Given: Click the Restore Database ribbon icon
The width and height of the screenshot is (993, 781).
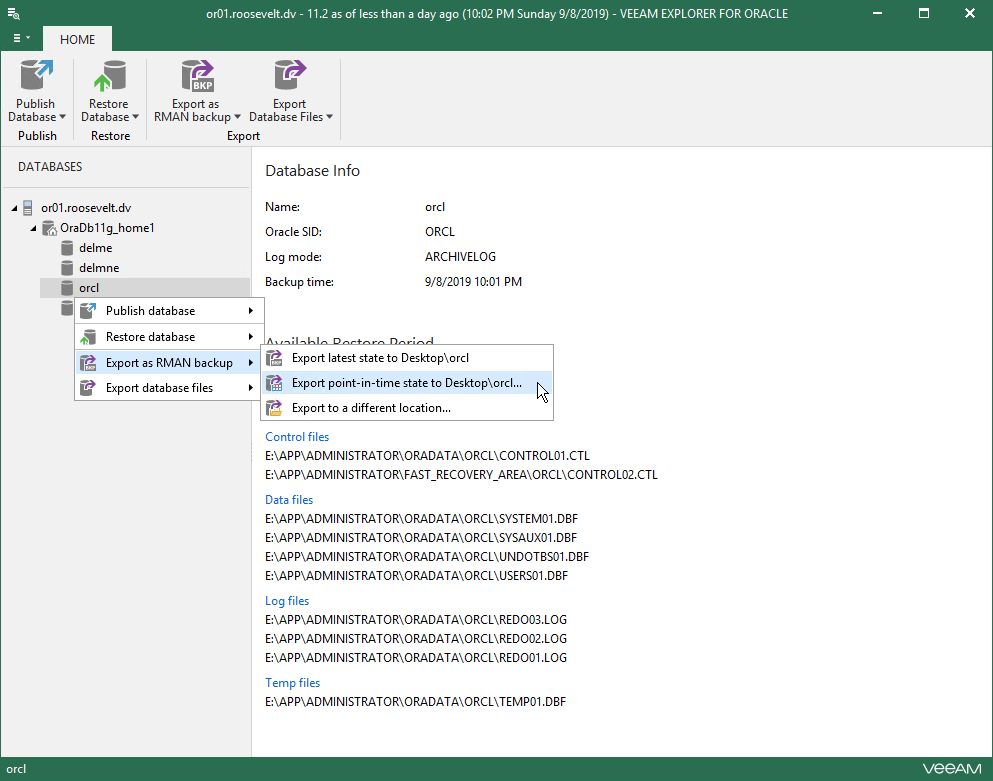Looking at the screenshot, I should 110,75.
